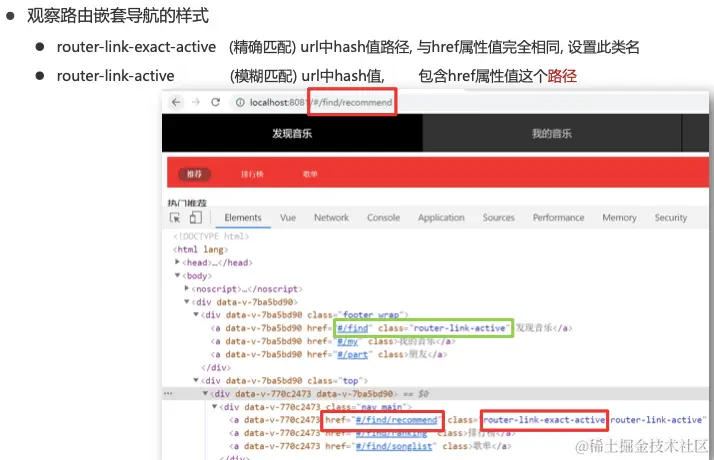Viewport: 714px width, 460px height.
Task: Open 排行榜 in the red sub-navigation
Action: (x=252, y=174)
